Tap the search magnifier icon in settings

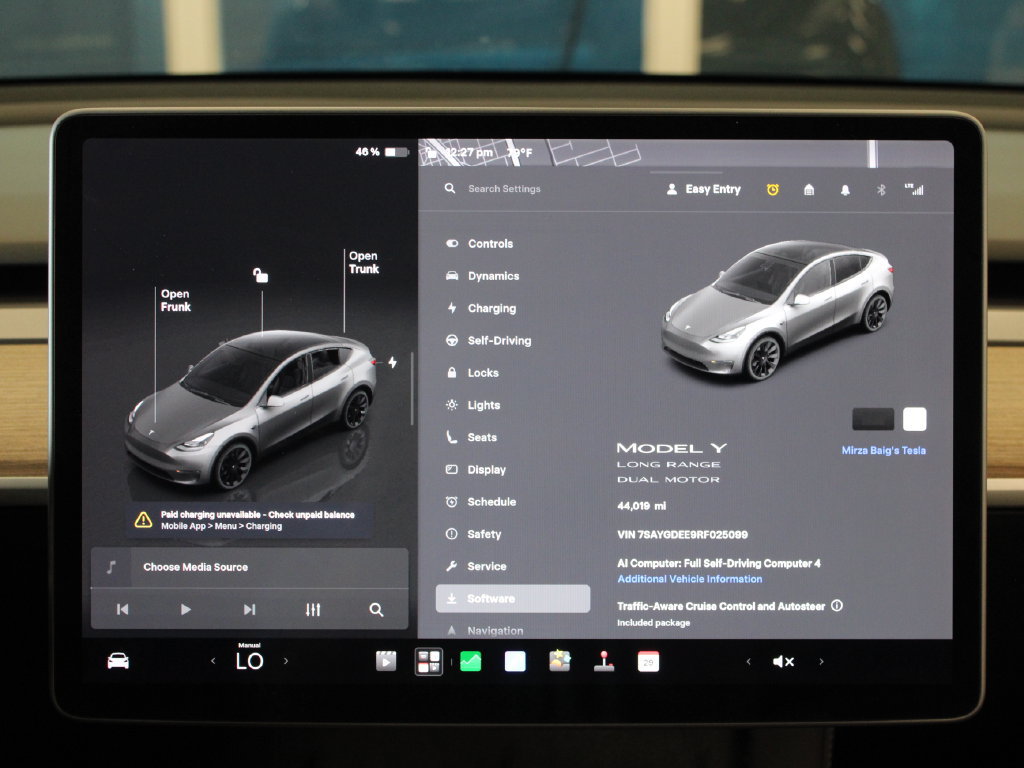coord(450,188)
